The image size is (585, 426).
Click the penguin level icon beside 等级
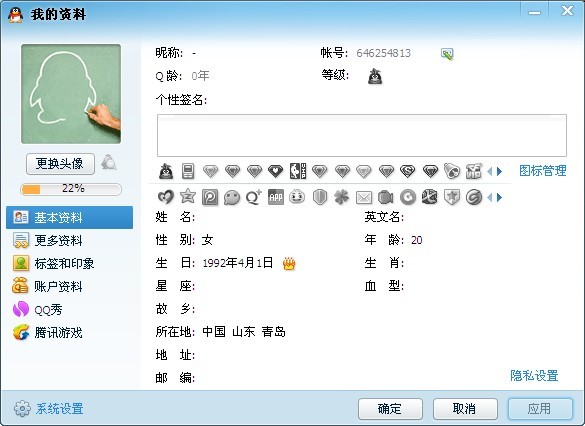pos(375,76)
